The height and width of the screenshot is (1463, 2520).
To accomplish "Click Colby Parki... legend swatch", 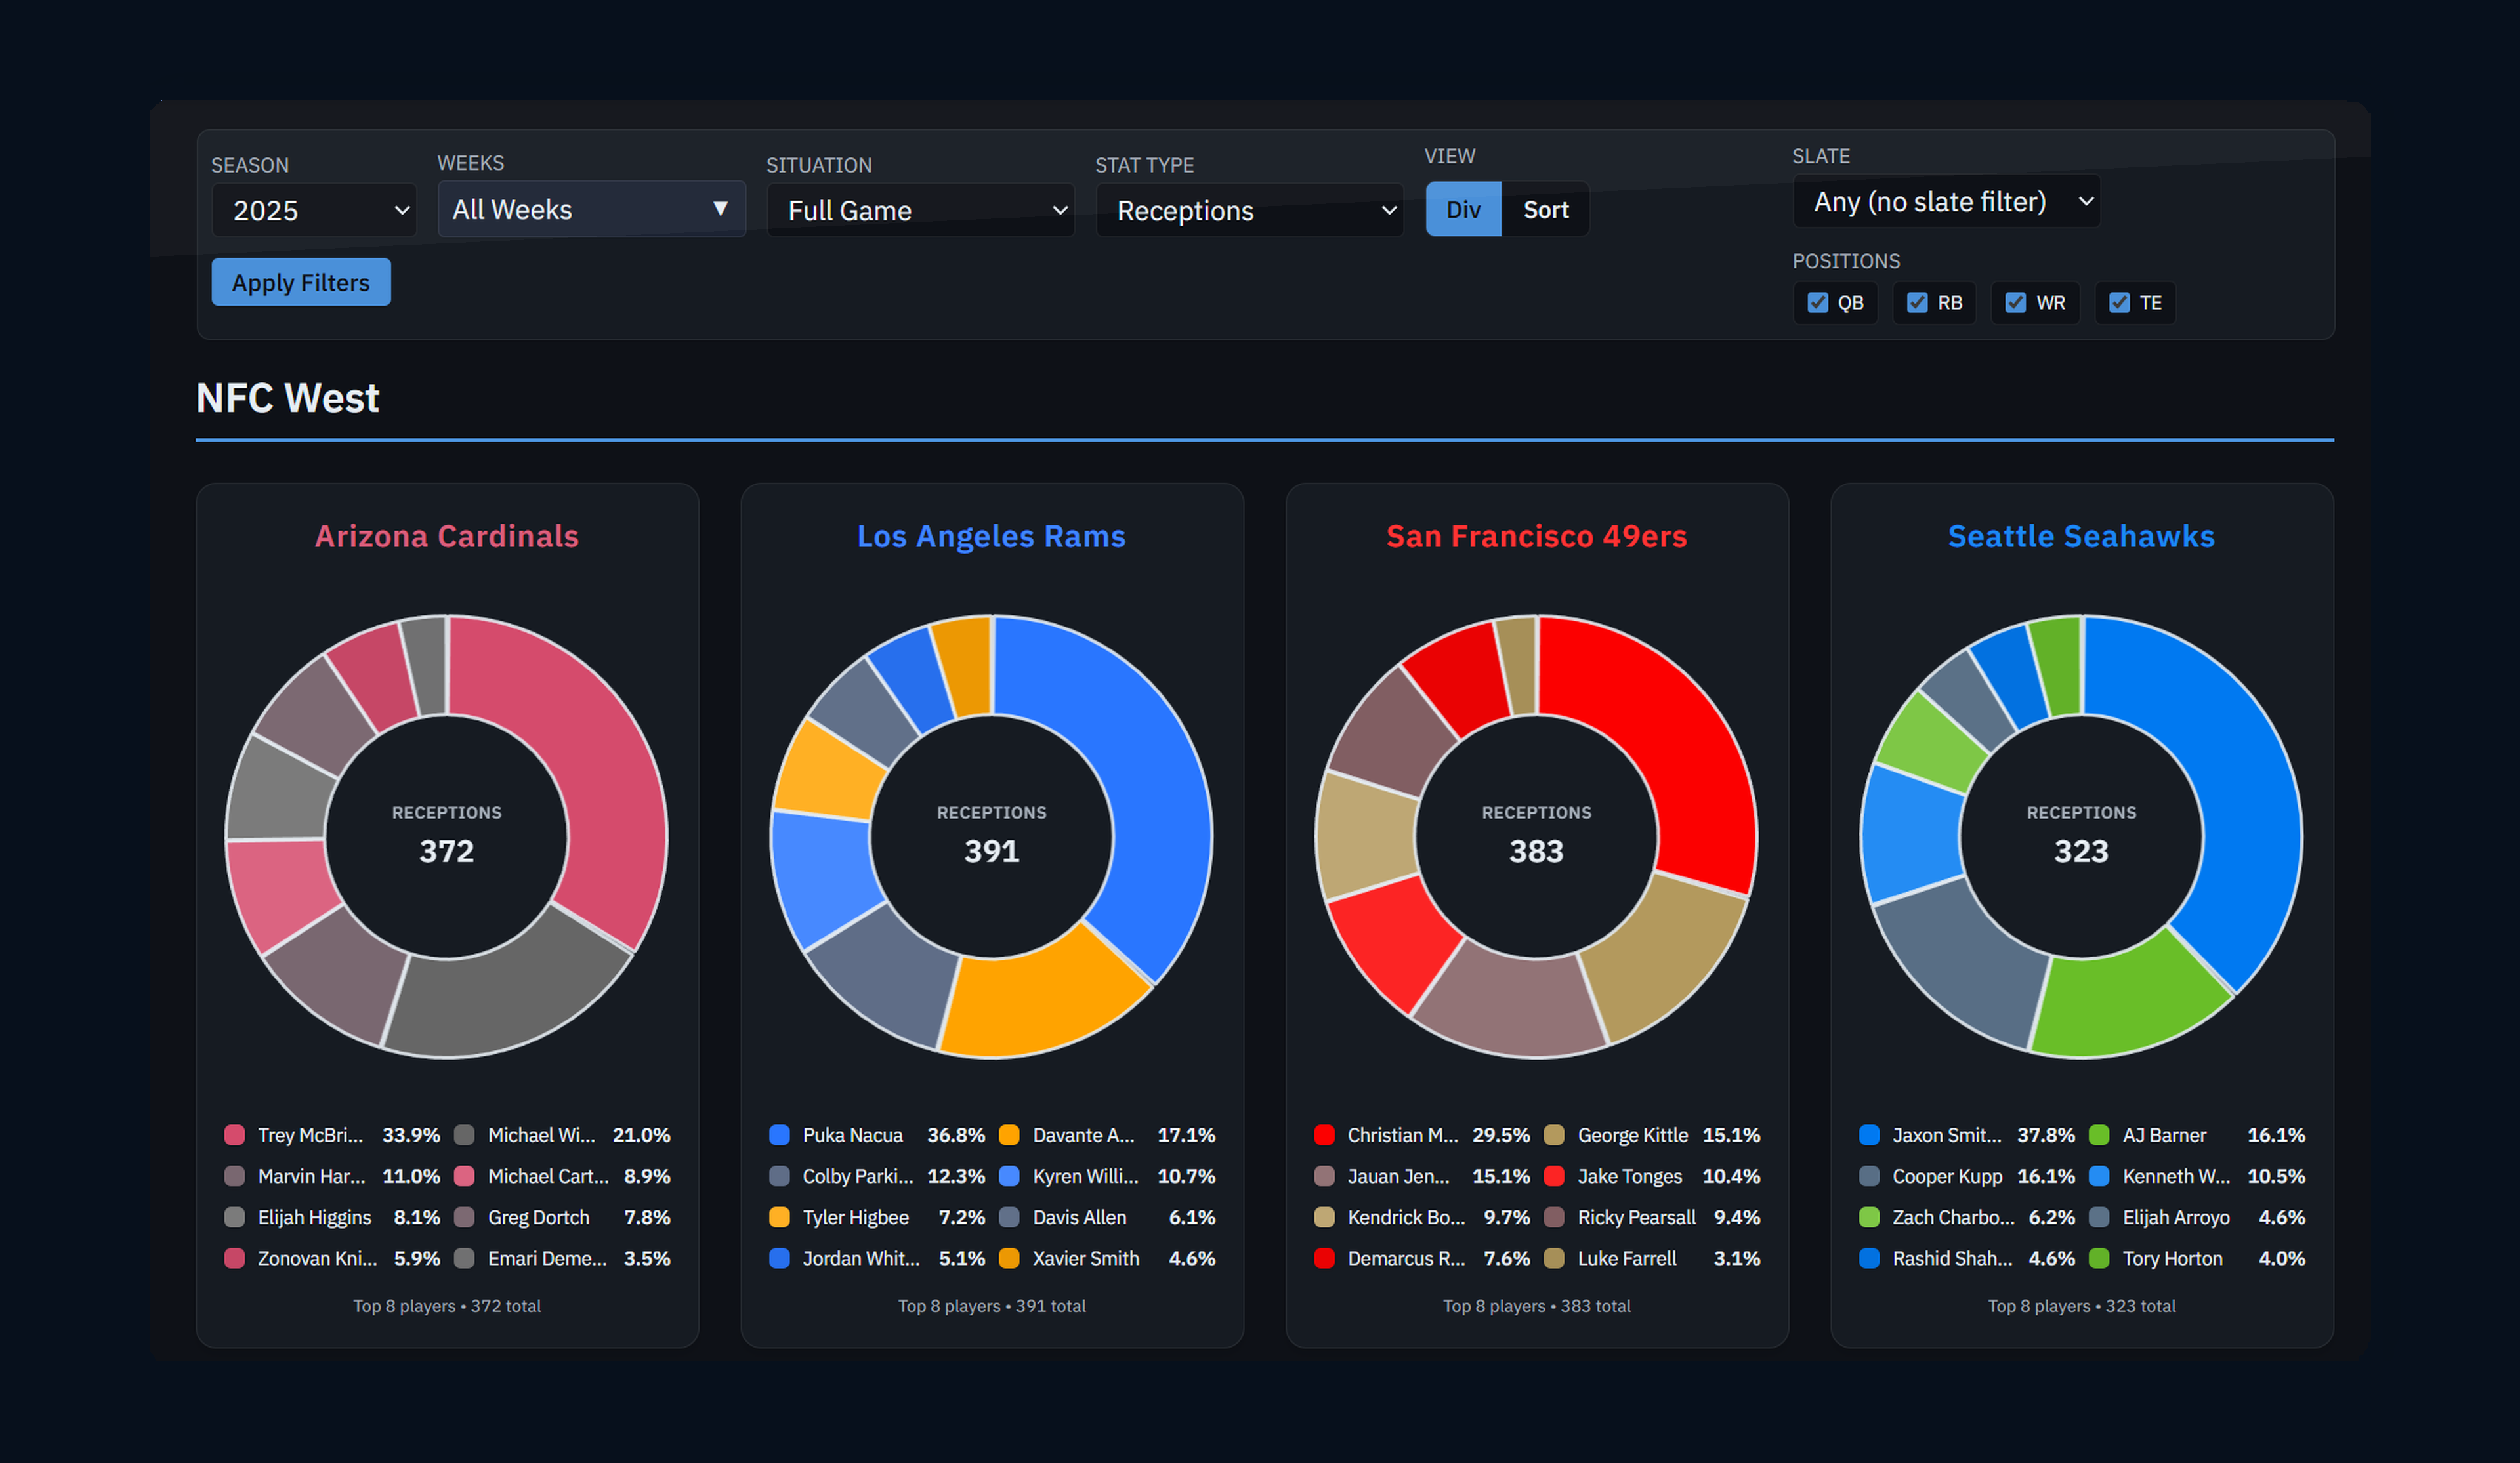I will (780, 1176).
